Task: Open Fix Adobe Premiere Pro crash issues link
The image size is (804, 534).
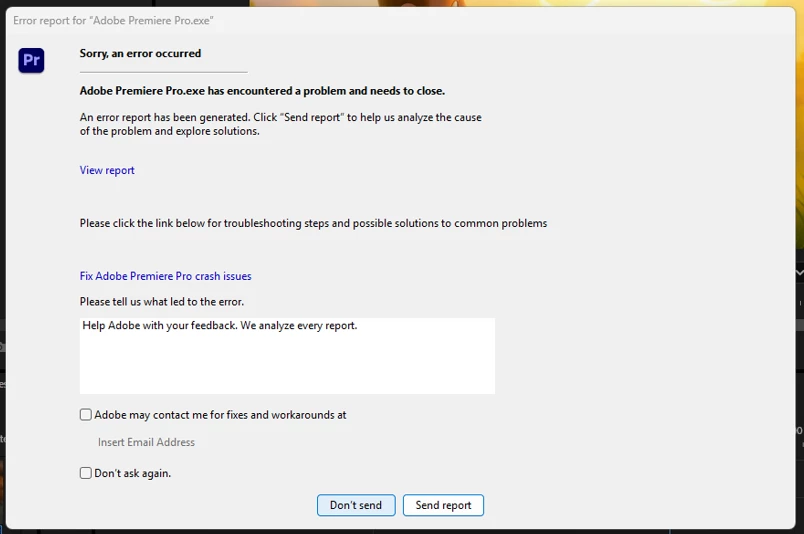Action: [x=165, y=276]
